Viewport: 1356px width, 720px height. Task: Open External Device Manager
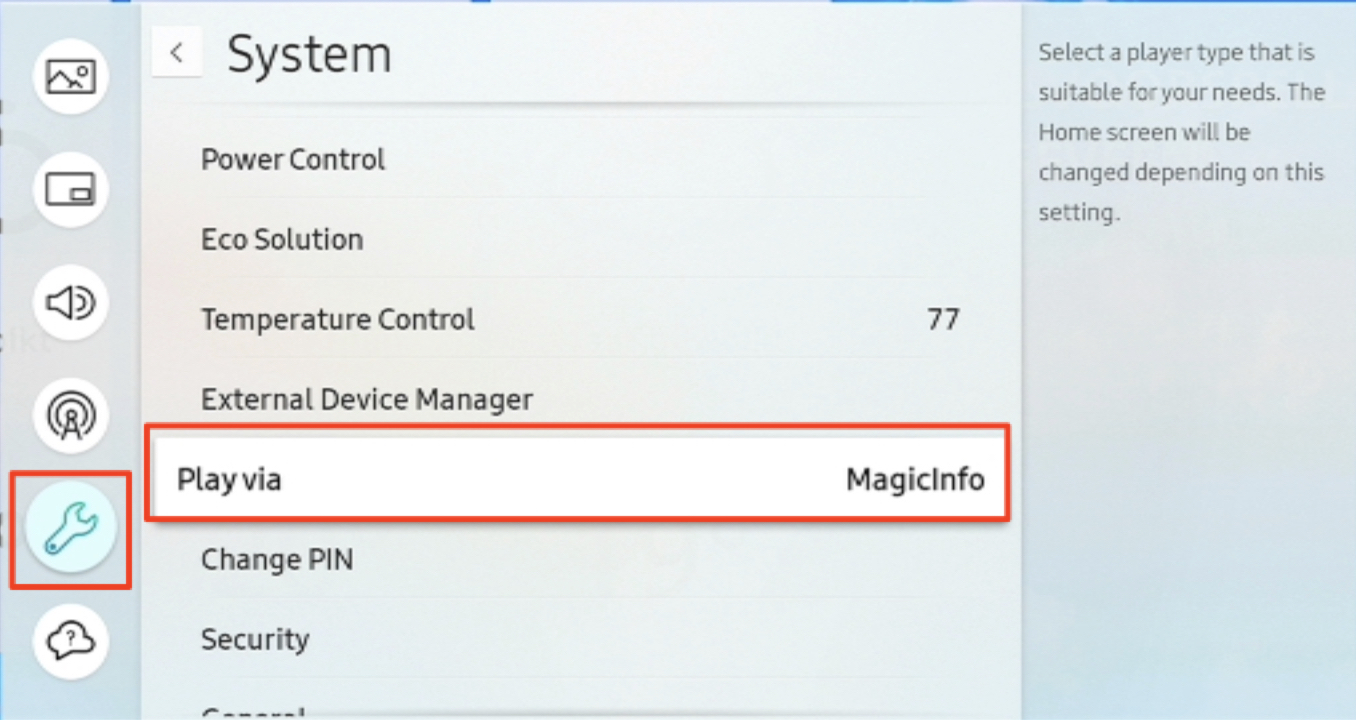366,398
